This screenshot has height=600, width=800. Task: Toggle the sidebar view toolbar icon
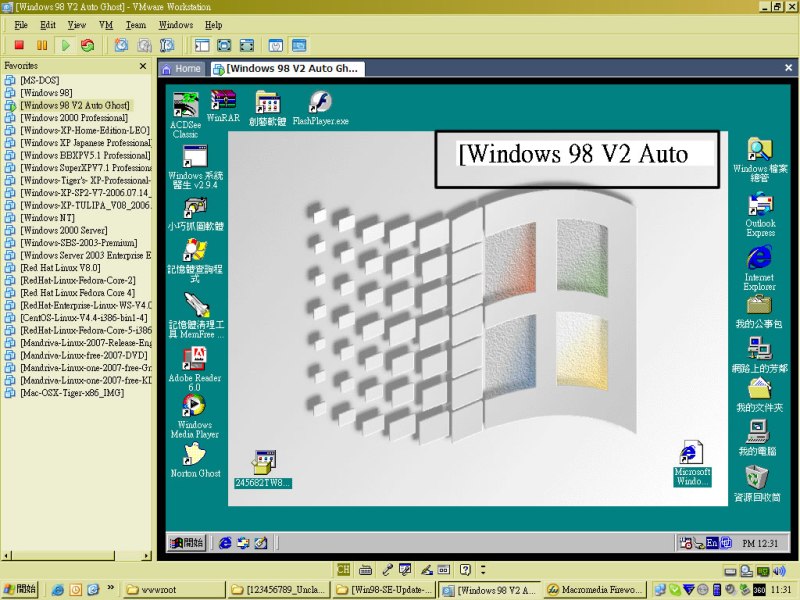[202, 45]
